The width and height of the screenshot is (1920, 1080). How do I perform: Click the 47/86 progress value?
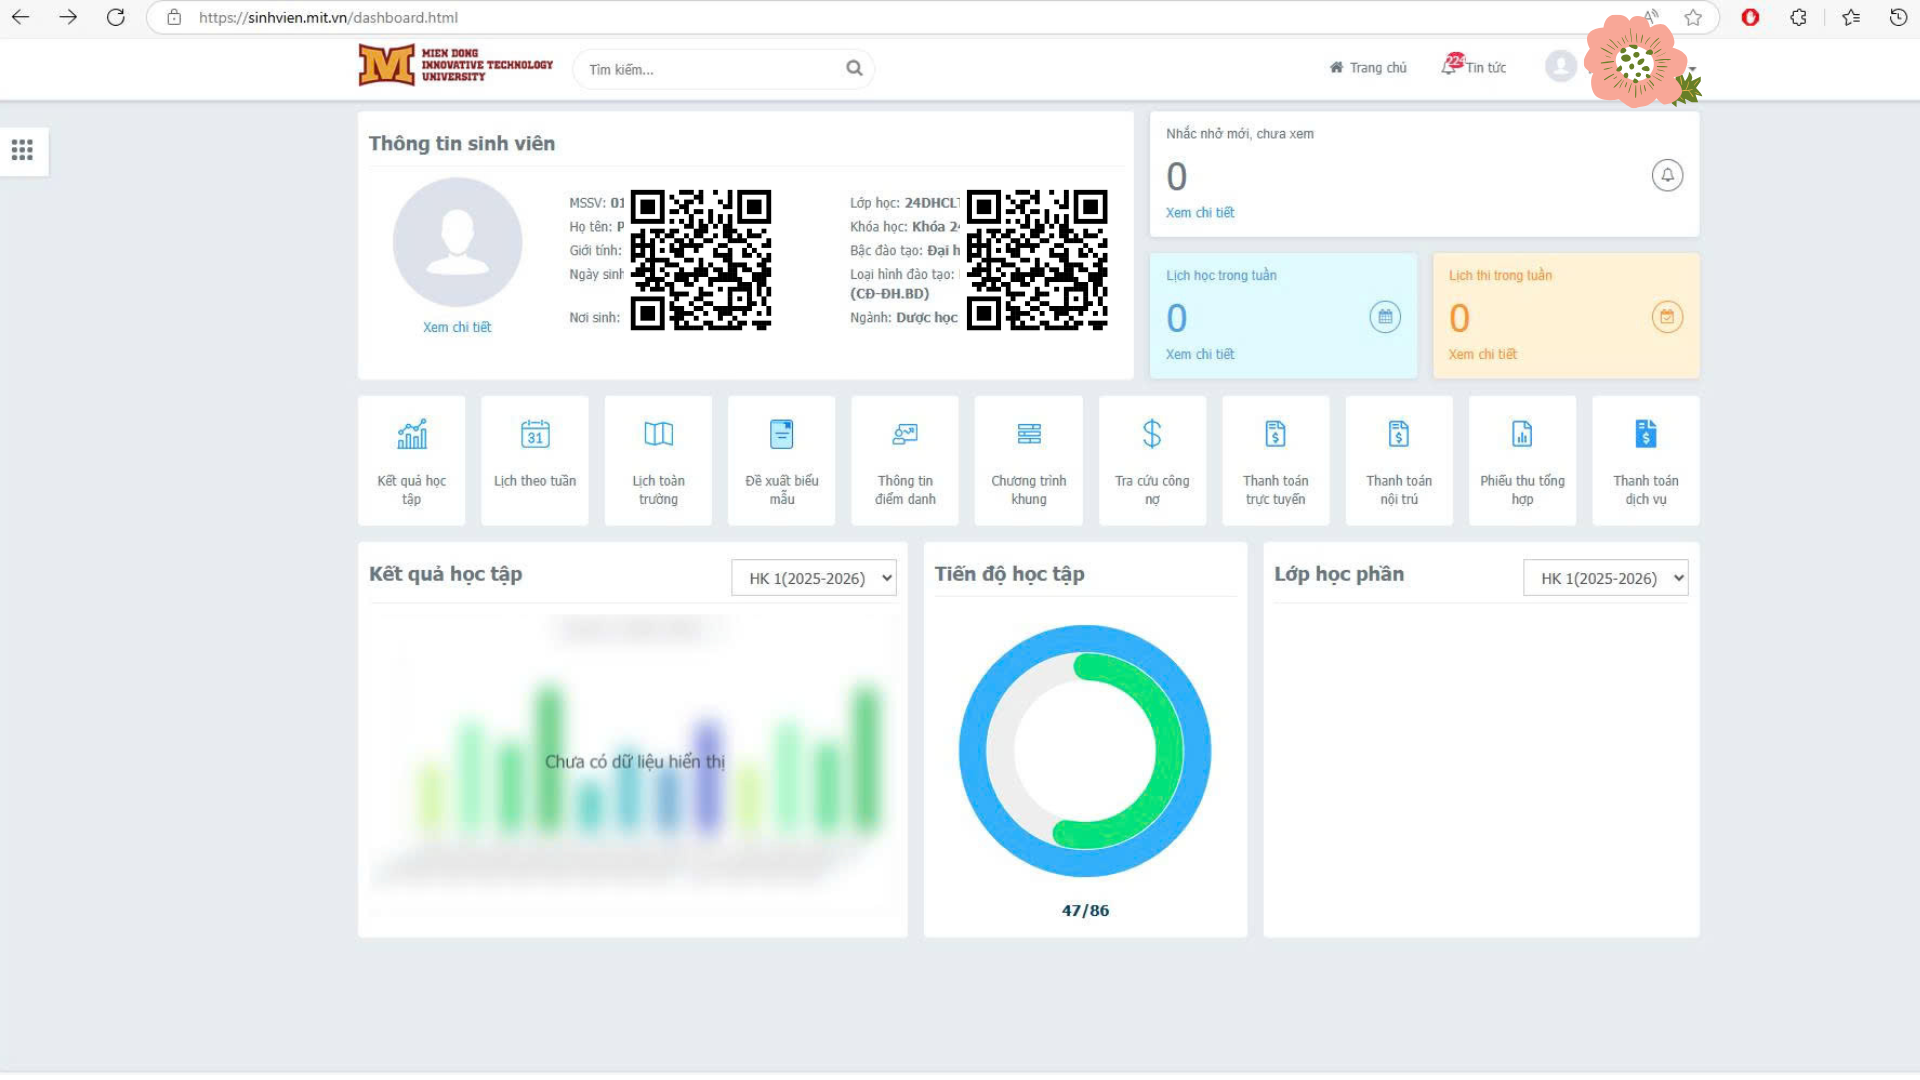1085,911
